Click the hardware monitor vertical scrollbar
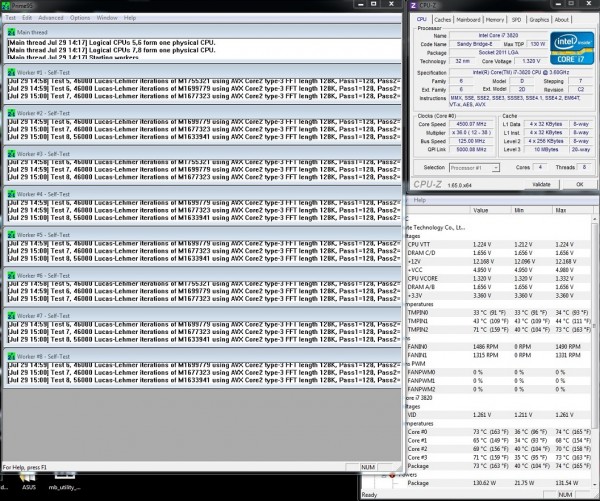Viewport: 600px width, 501px height. point(594,325)
